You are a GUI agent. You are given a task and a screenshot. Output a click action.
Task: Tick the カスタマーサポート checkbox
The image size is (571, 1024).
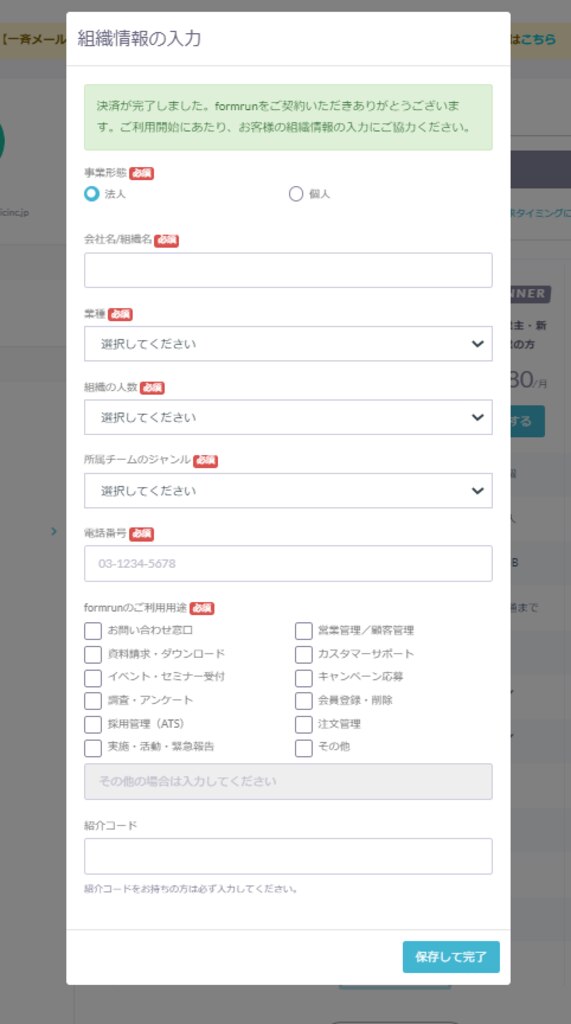coord(303,654)
